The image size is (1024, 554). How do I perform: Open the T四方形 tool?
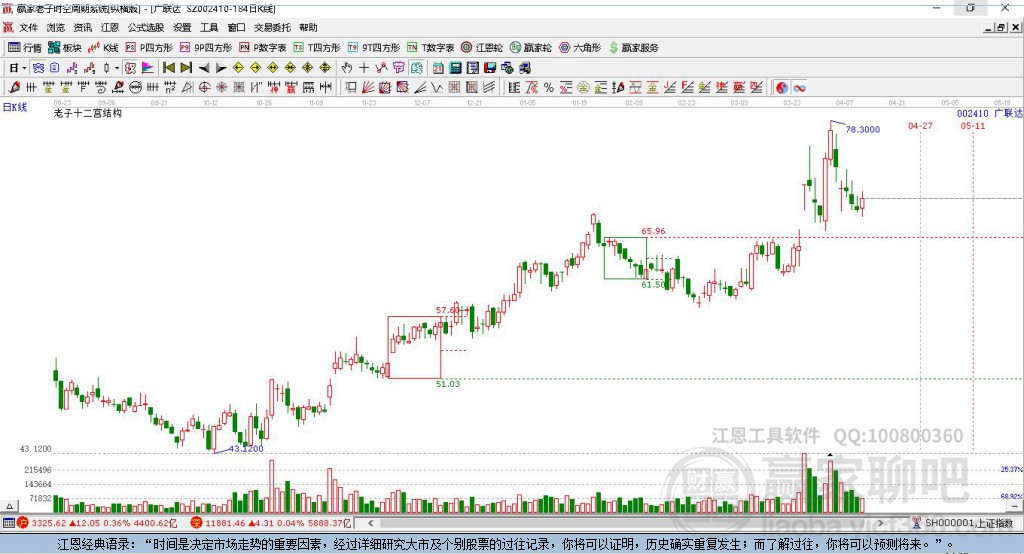[x=317, y=48]
